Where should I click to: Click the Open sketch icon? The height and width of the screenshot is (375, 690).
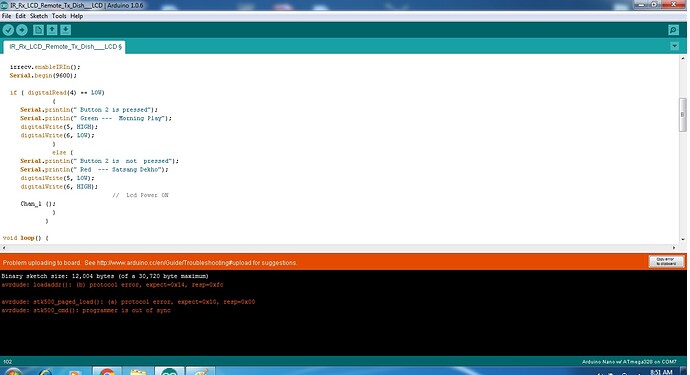pyautogui.click(x=52, y=30)
